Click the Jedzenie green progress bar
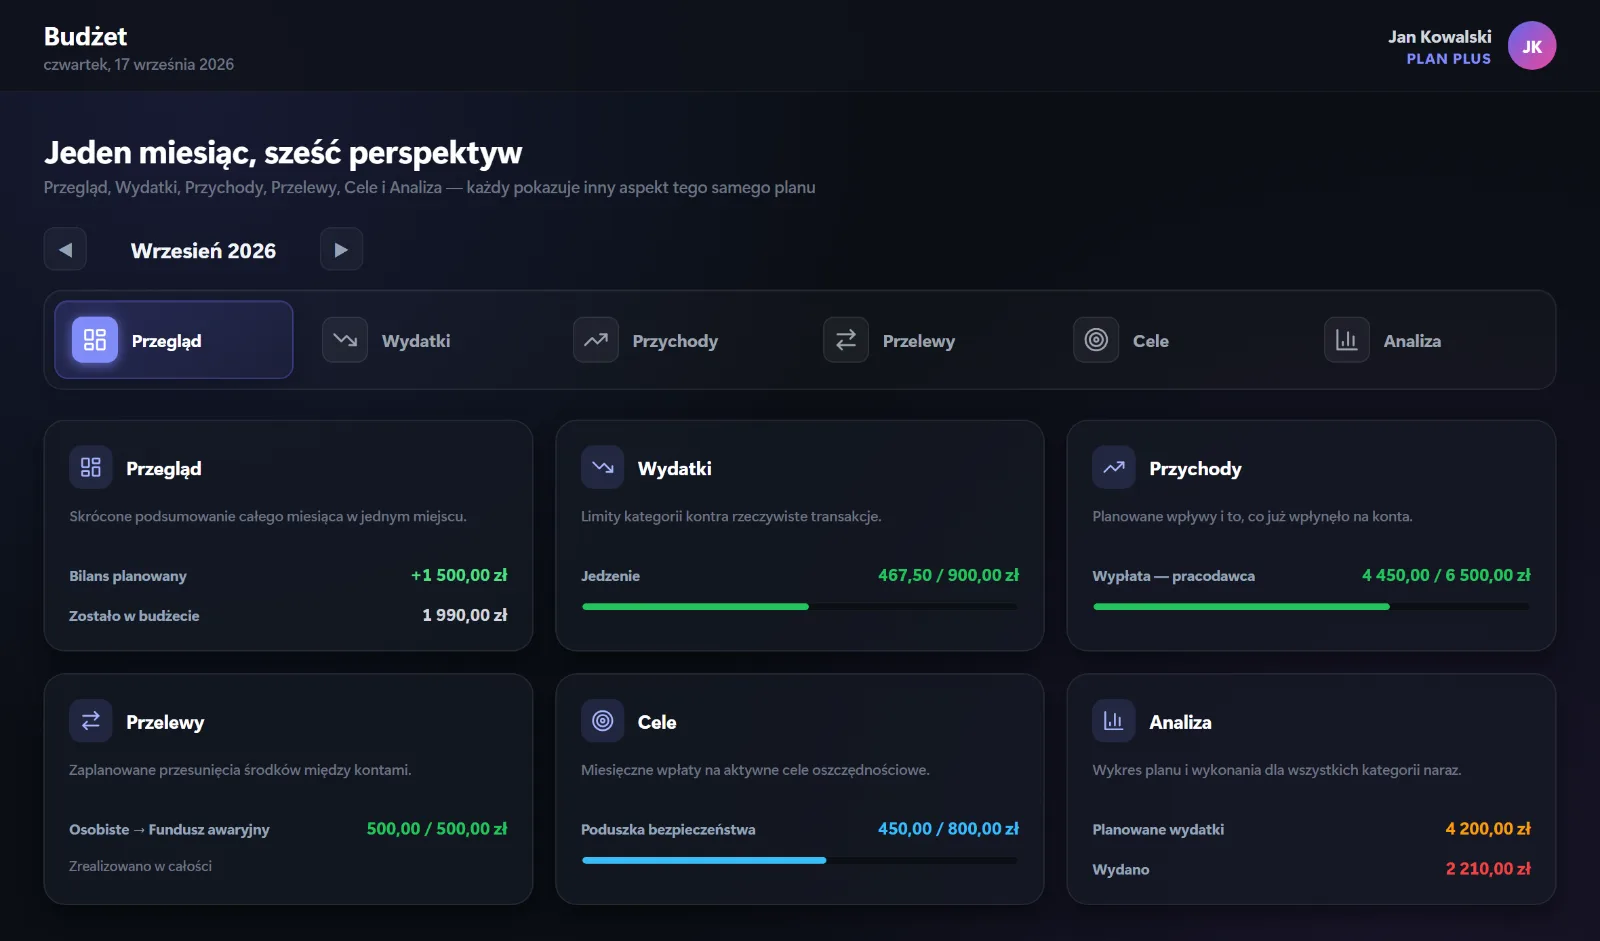This screenshot has width=1600, height=941. 800,606
